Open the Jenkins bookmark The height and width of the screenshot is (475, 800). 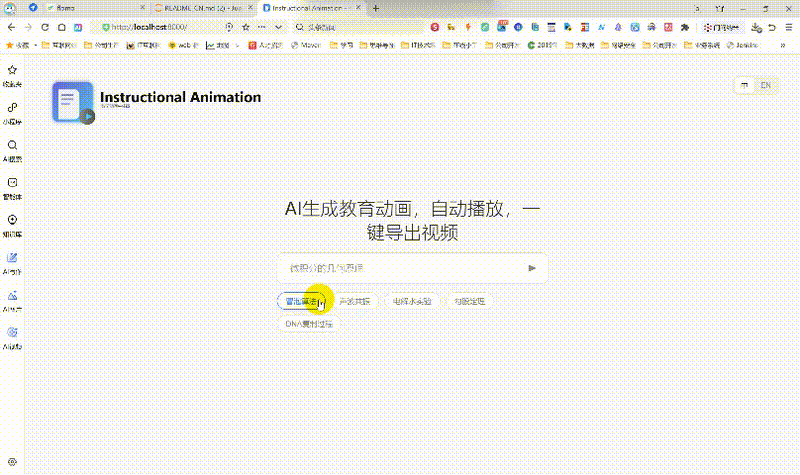tap(743, 45)
